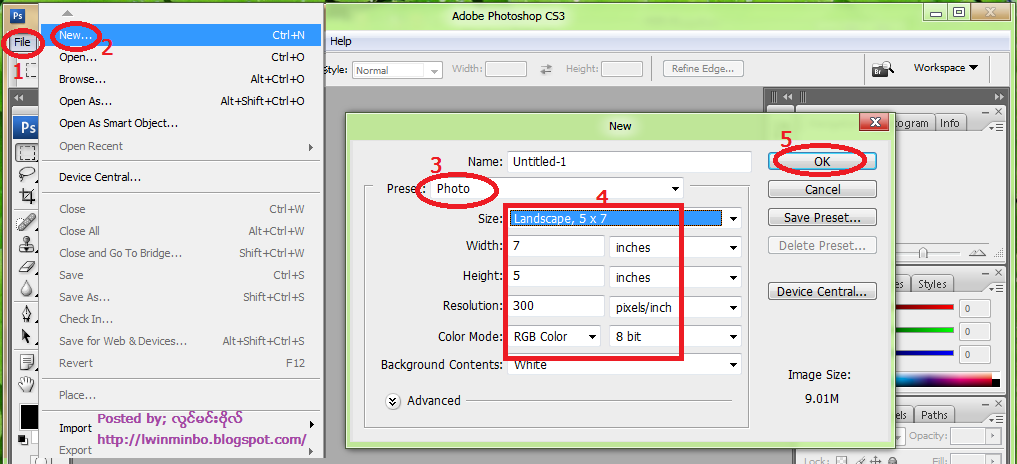Switch to the Styles panel tab

pyautogui.click(x=933, y=284)
